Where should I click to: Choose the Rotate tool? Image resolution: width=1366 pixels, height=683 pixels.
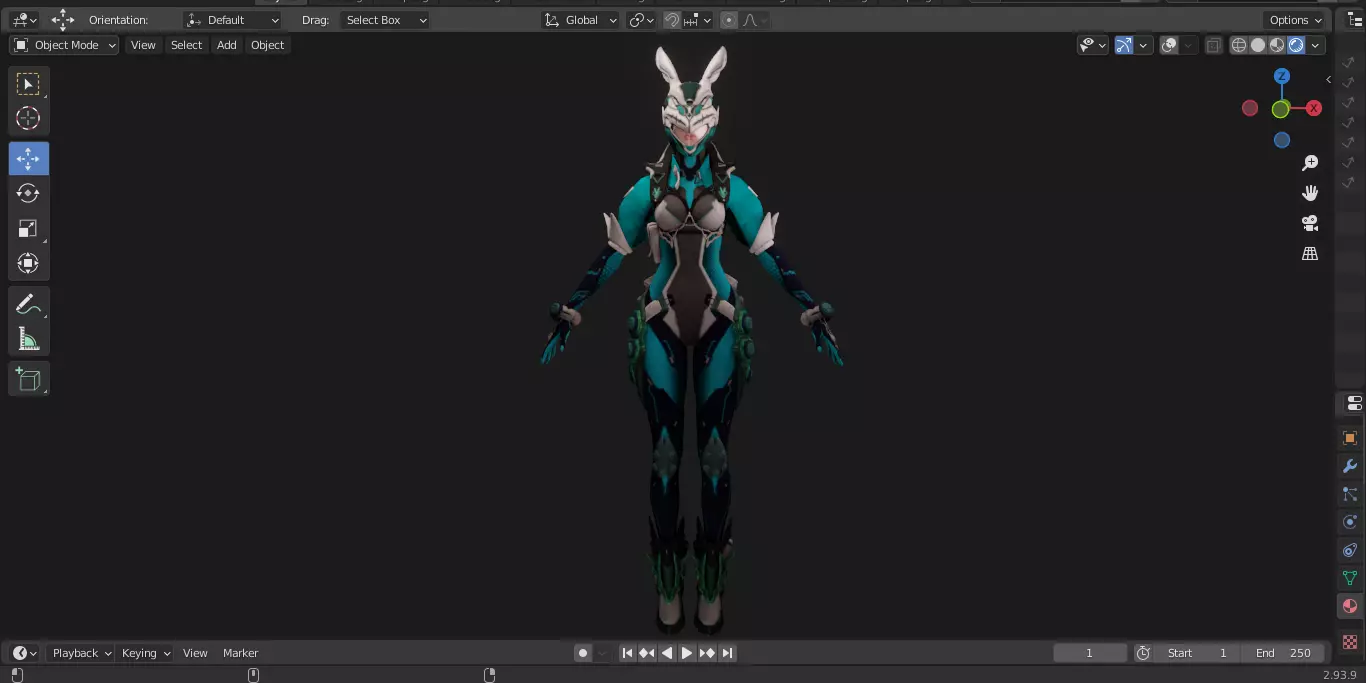[x=28, y=193]
